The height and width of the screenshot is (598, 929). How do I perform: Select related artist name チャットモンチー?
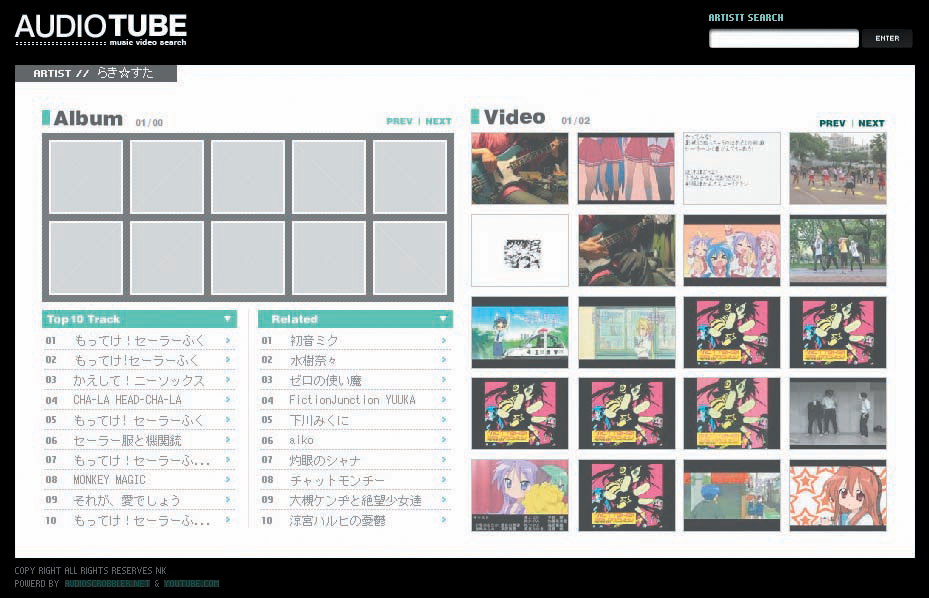(337, 480)
